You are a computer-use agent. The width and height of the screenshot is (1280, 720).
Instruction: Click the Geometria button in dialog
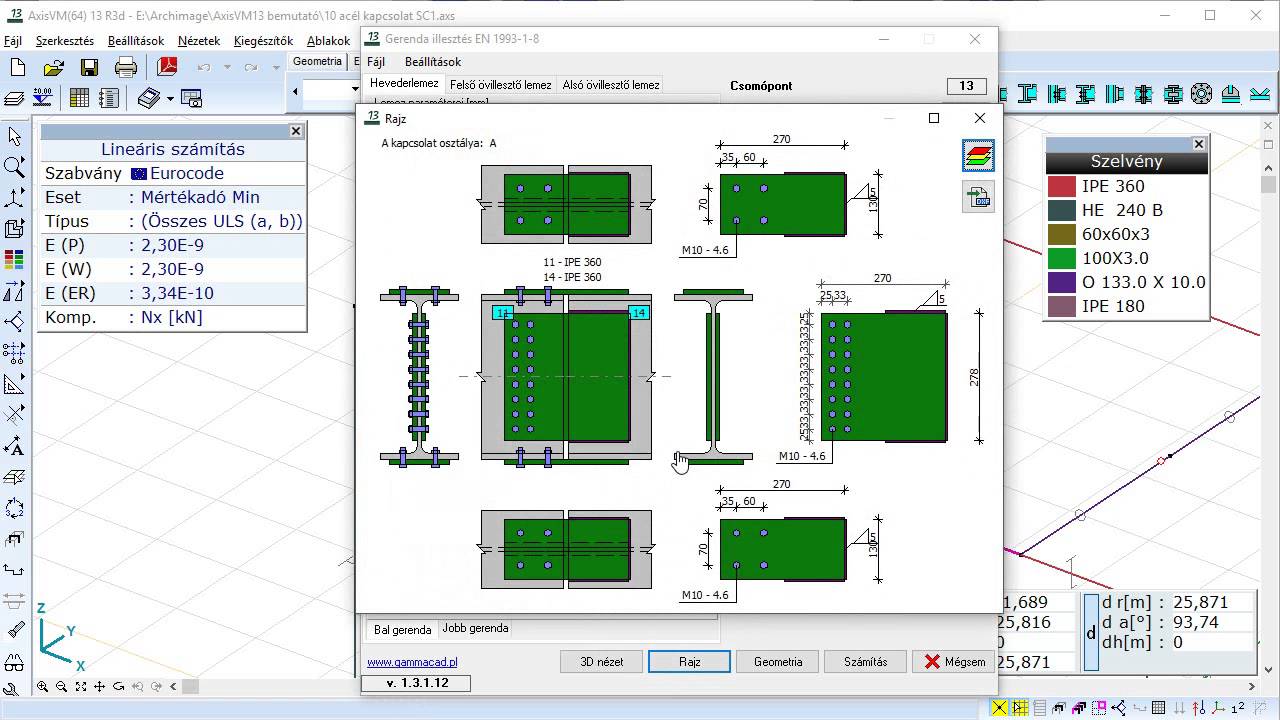tap(778, 661)
